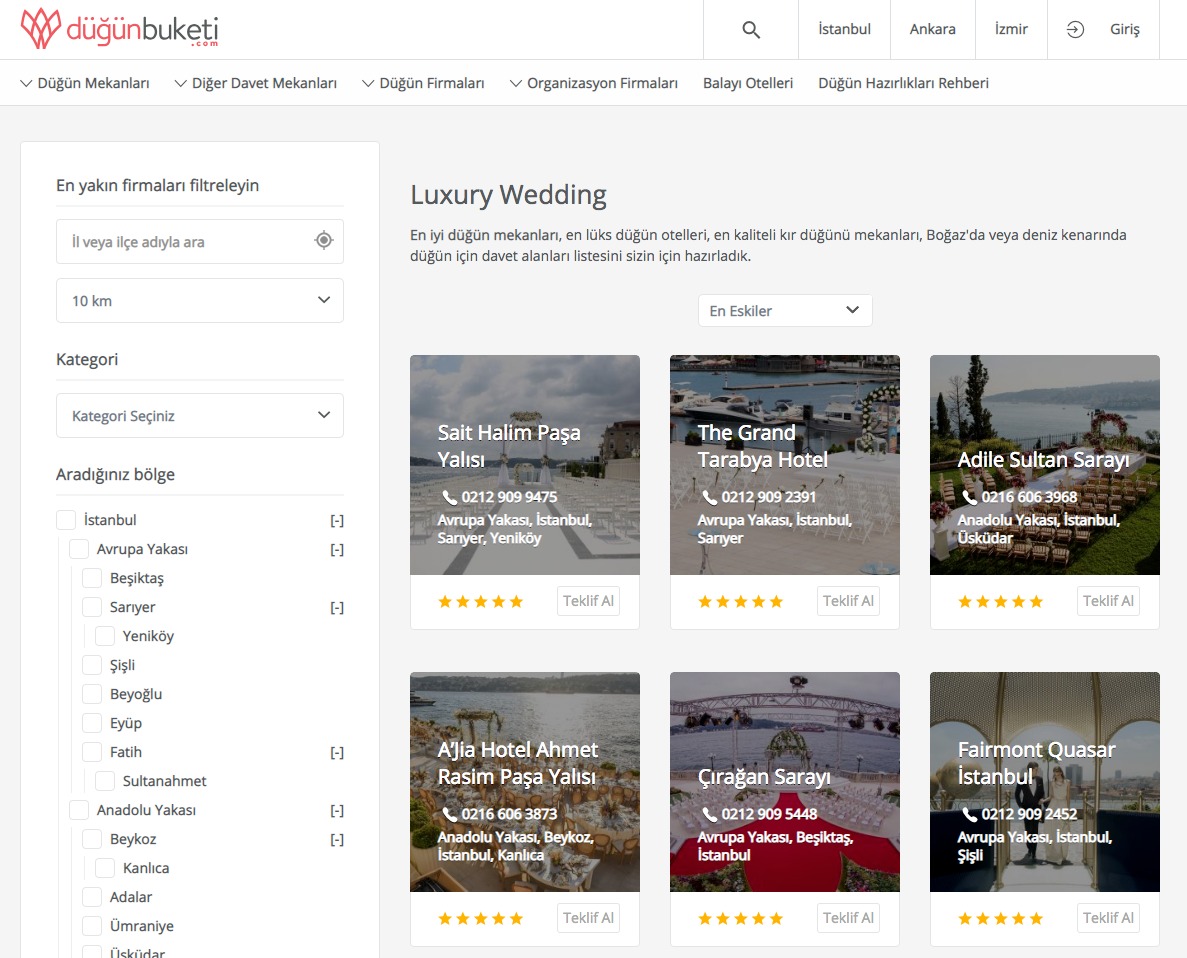This screenshot has height=958, width=1187.
Task: Open the Diğer Davet Mekanları menu
Action: (x=256, y=83)
